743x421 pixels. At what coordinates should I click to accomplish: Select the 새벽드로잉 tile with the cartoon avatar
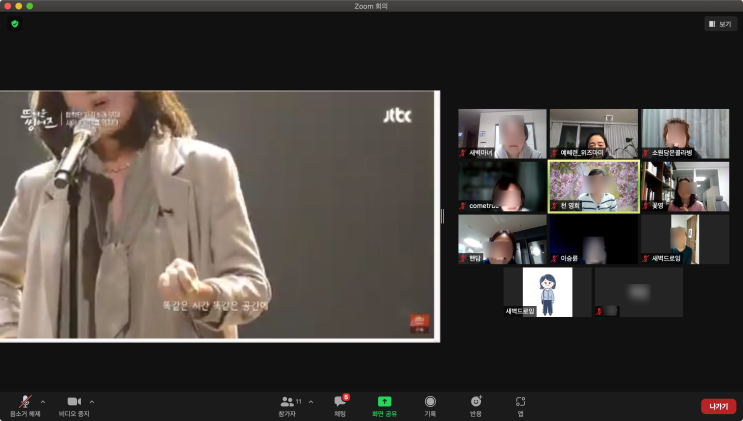(x=547, y=292)
